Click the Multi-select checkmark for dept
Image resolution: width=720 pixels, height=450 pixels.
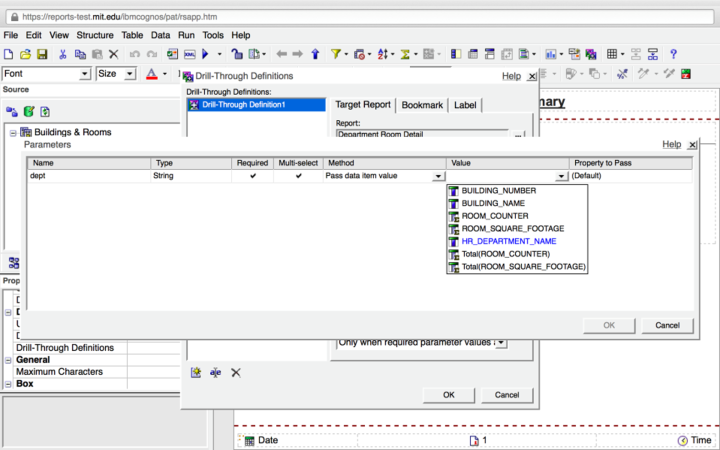pyautogui.click(x=298, y=176)
